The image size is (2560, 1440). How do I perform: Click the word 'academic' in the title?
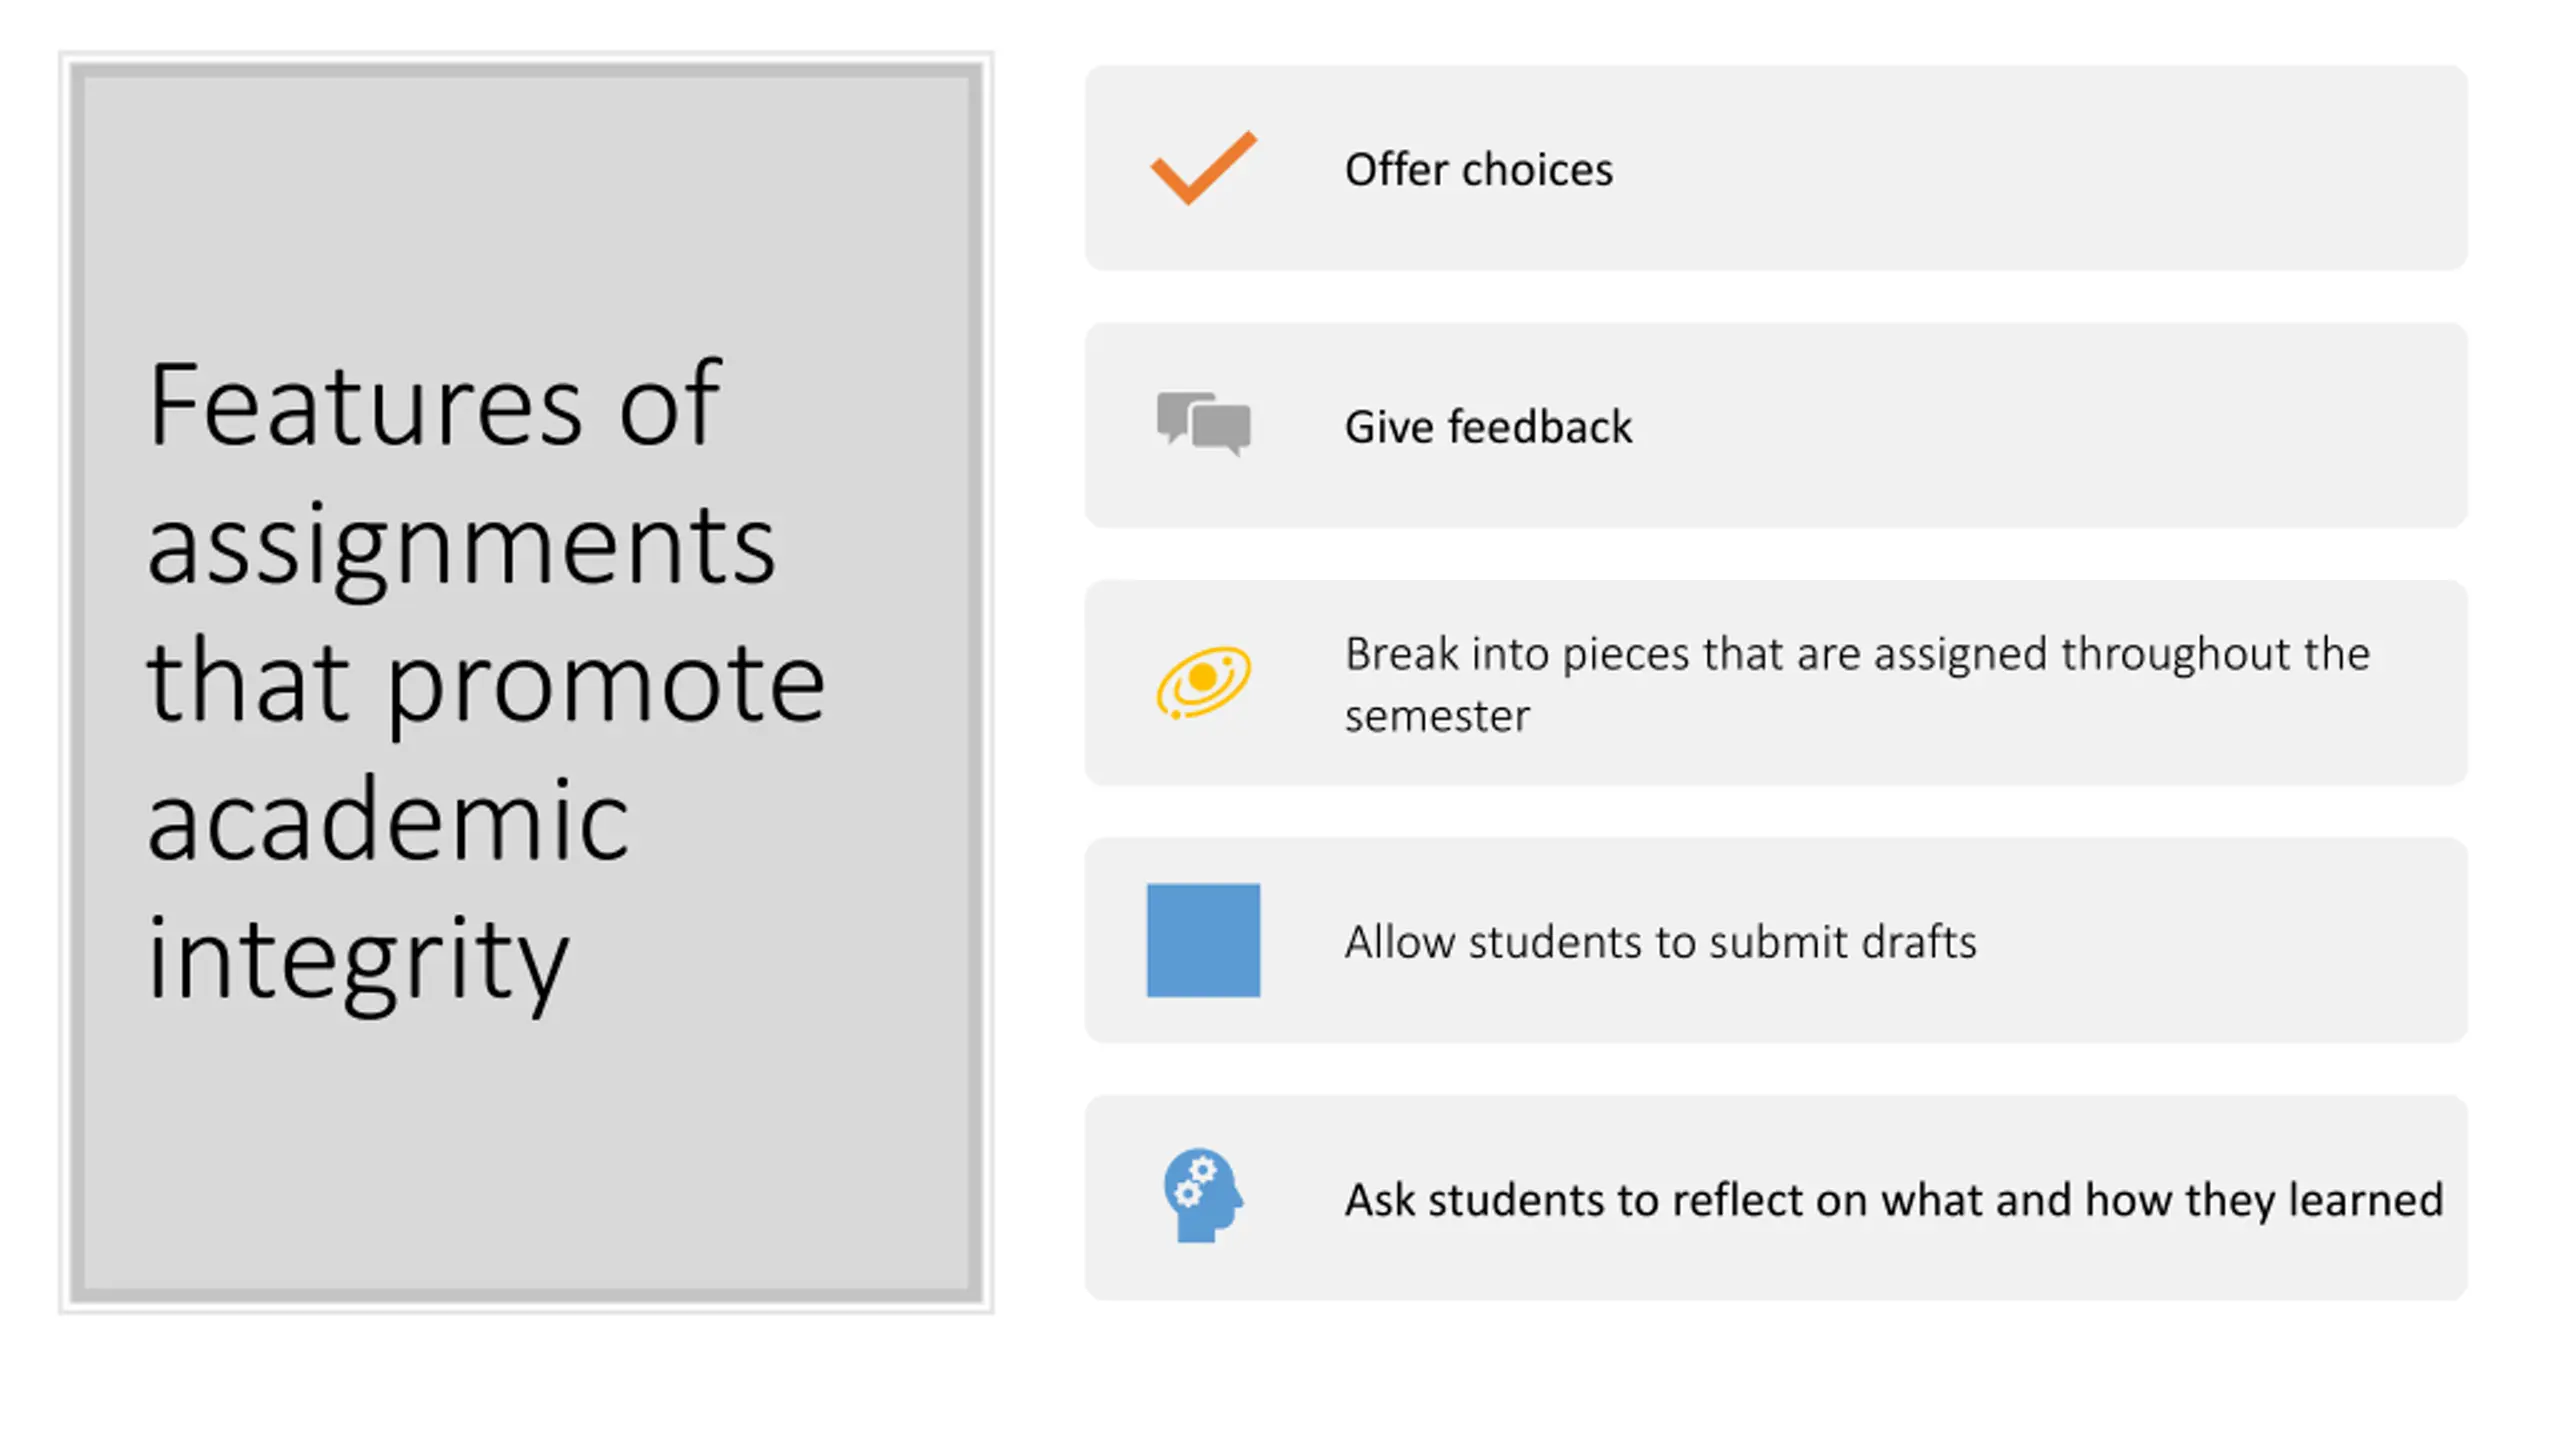(388, 819)
